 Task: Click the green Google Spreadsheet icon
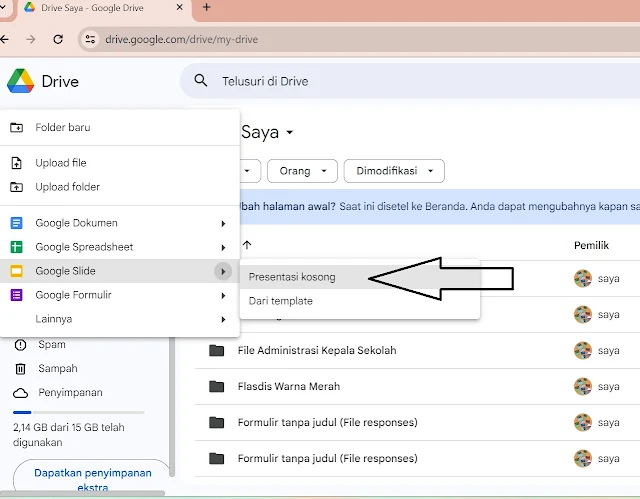point(16,247)
